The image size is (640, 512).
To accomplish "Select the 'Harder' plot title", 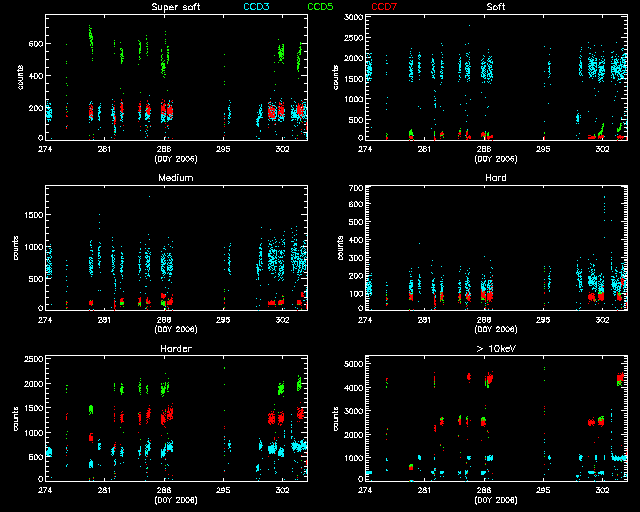I will (x=175, y=349).
